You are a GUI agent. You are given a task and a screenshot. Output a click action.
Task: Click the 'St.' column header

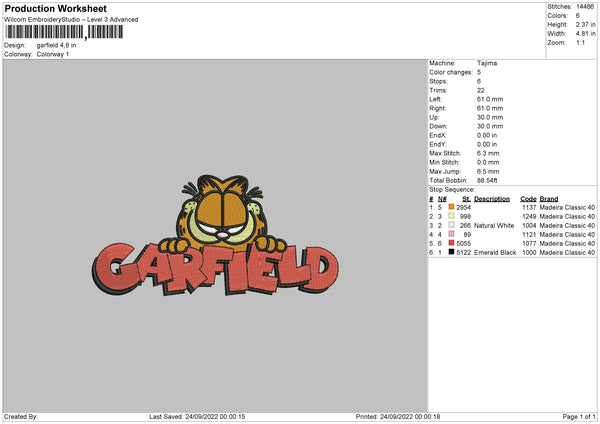pos(466,199)
